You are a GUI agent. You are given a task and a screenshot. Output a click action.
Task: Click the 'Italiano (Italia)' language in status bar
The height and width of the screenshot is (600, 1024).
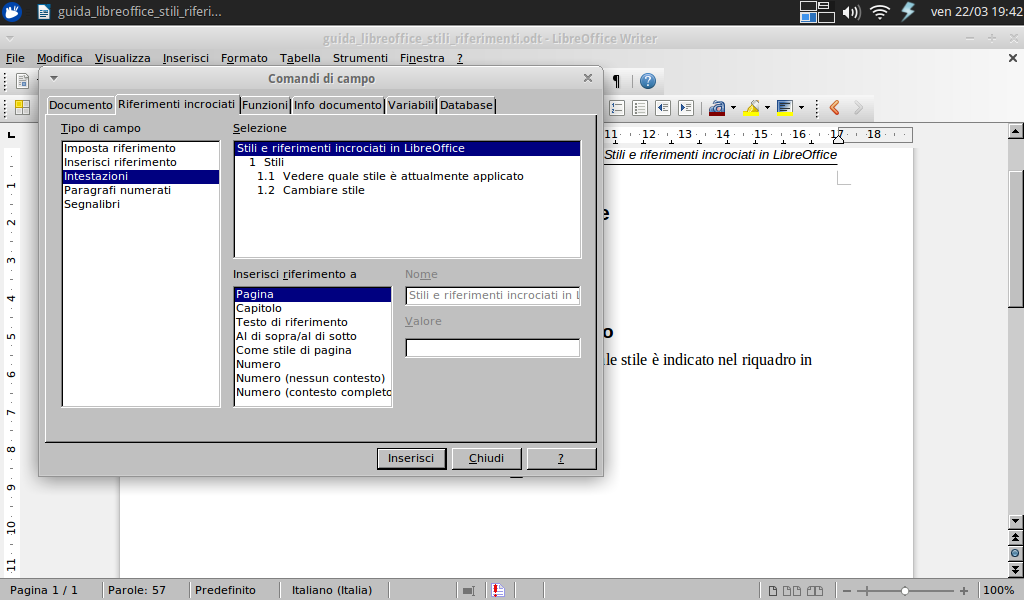point(332,590)
